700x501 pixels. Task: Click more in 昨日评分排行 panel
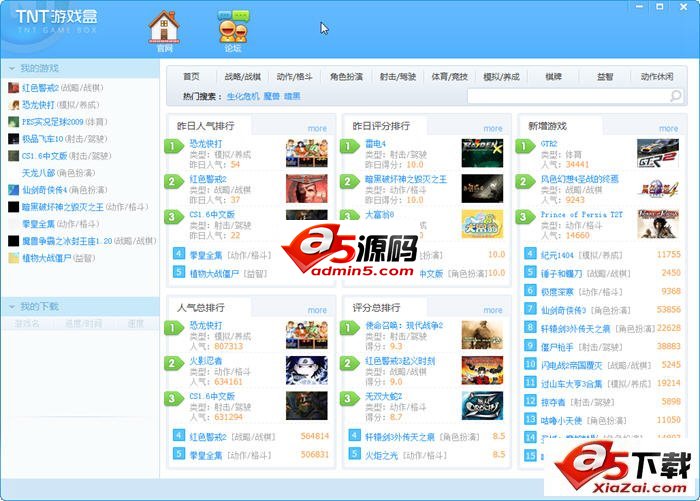(493, 129)
